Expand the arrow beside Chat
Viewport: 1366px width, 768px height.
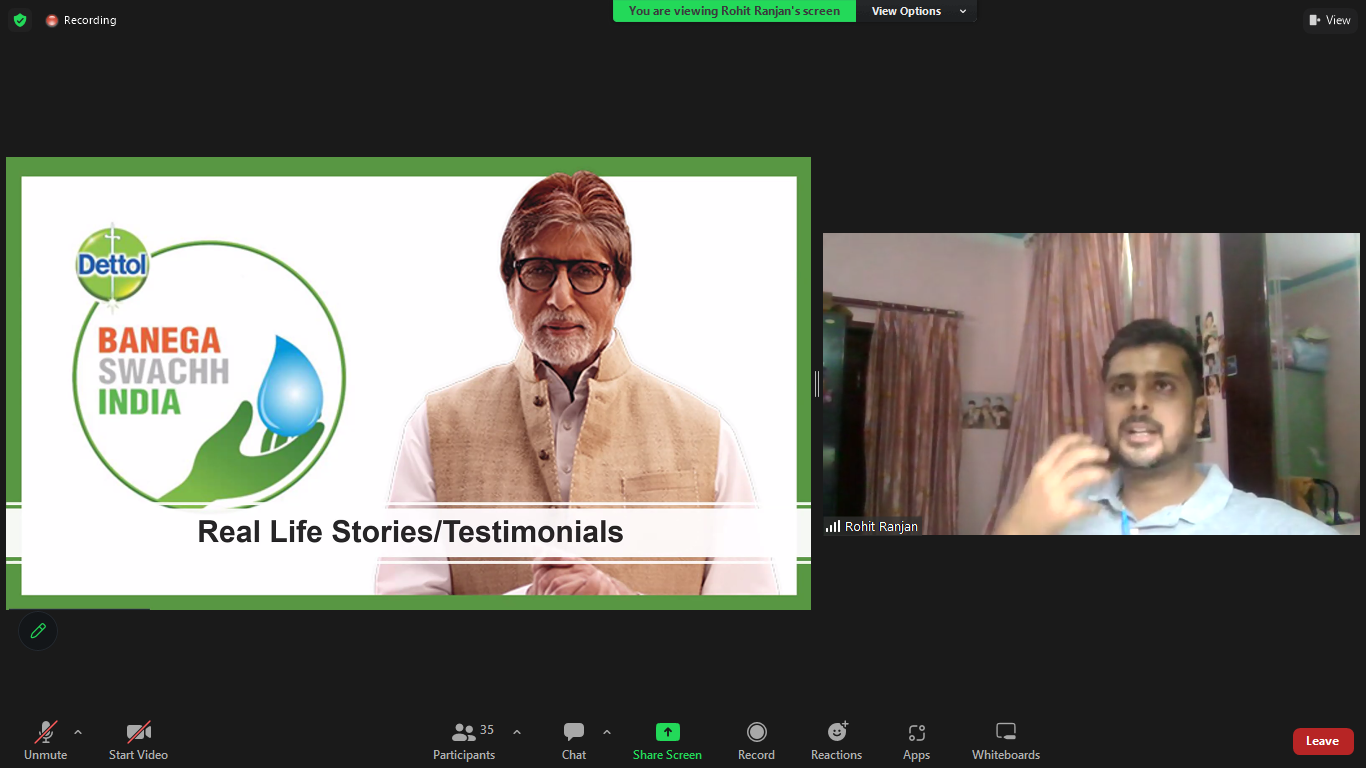point(606,732)
